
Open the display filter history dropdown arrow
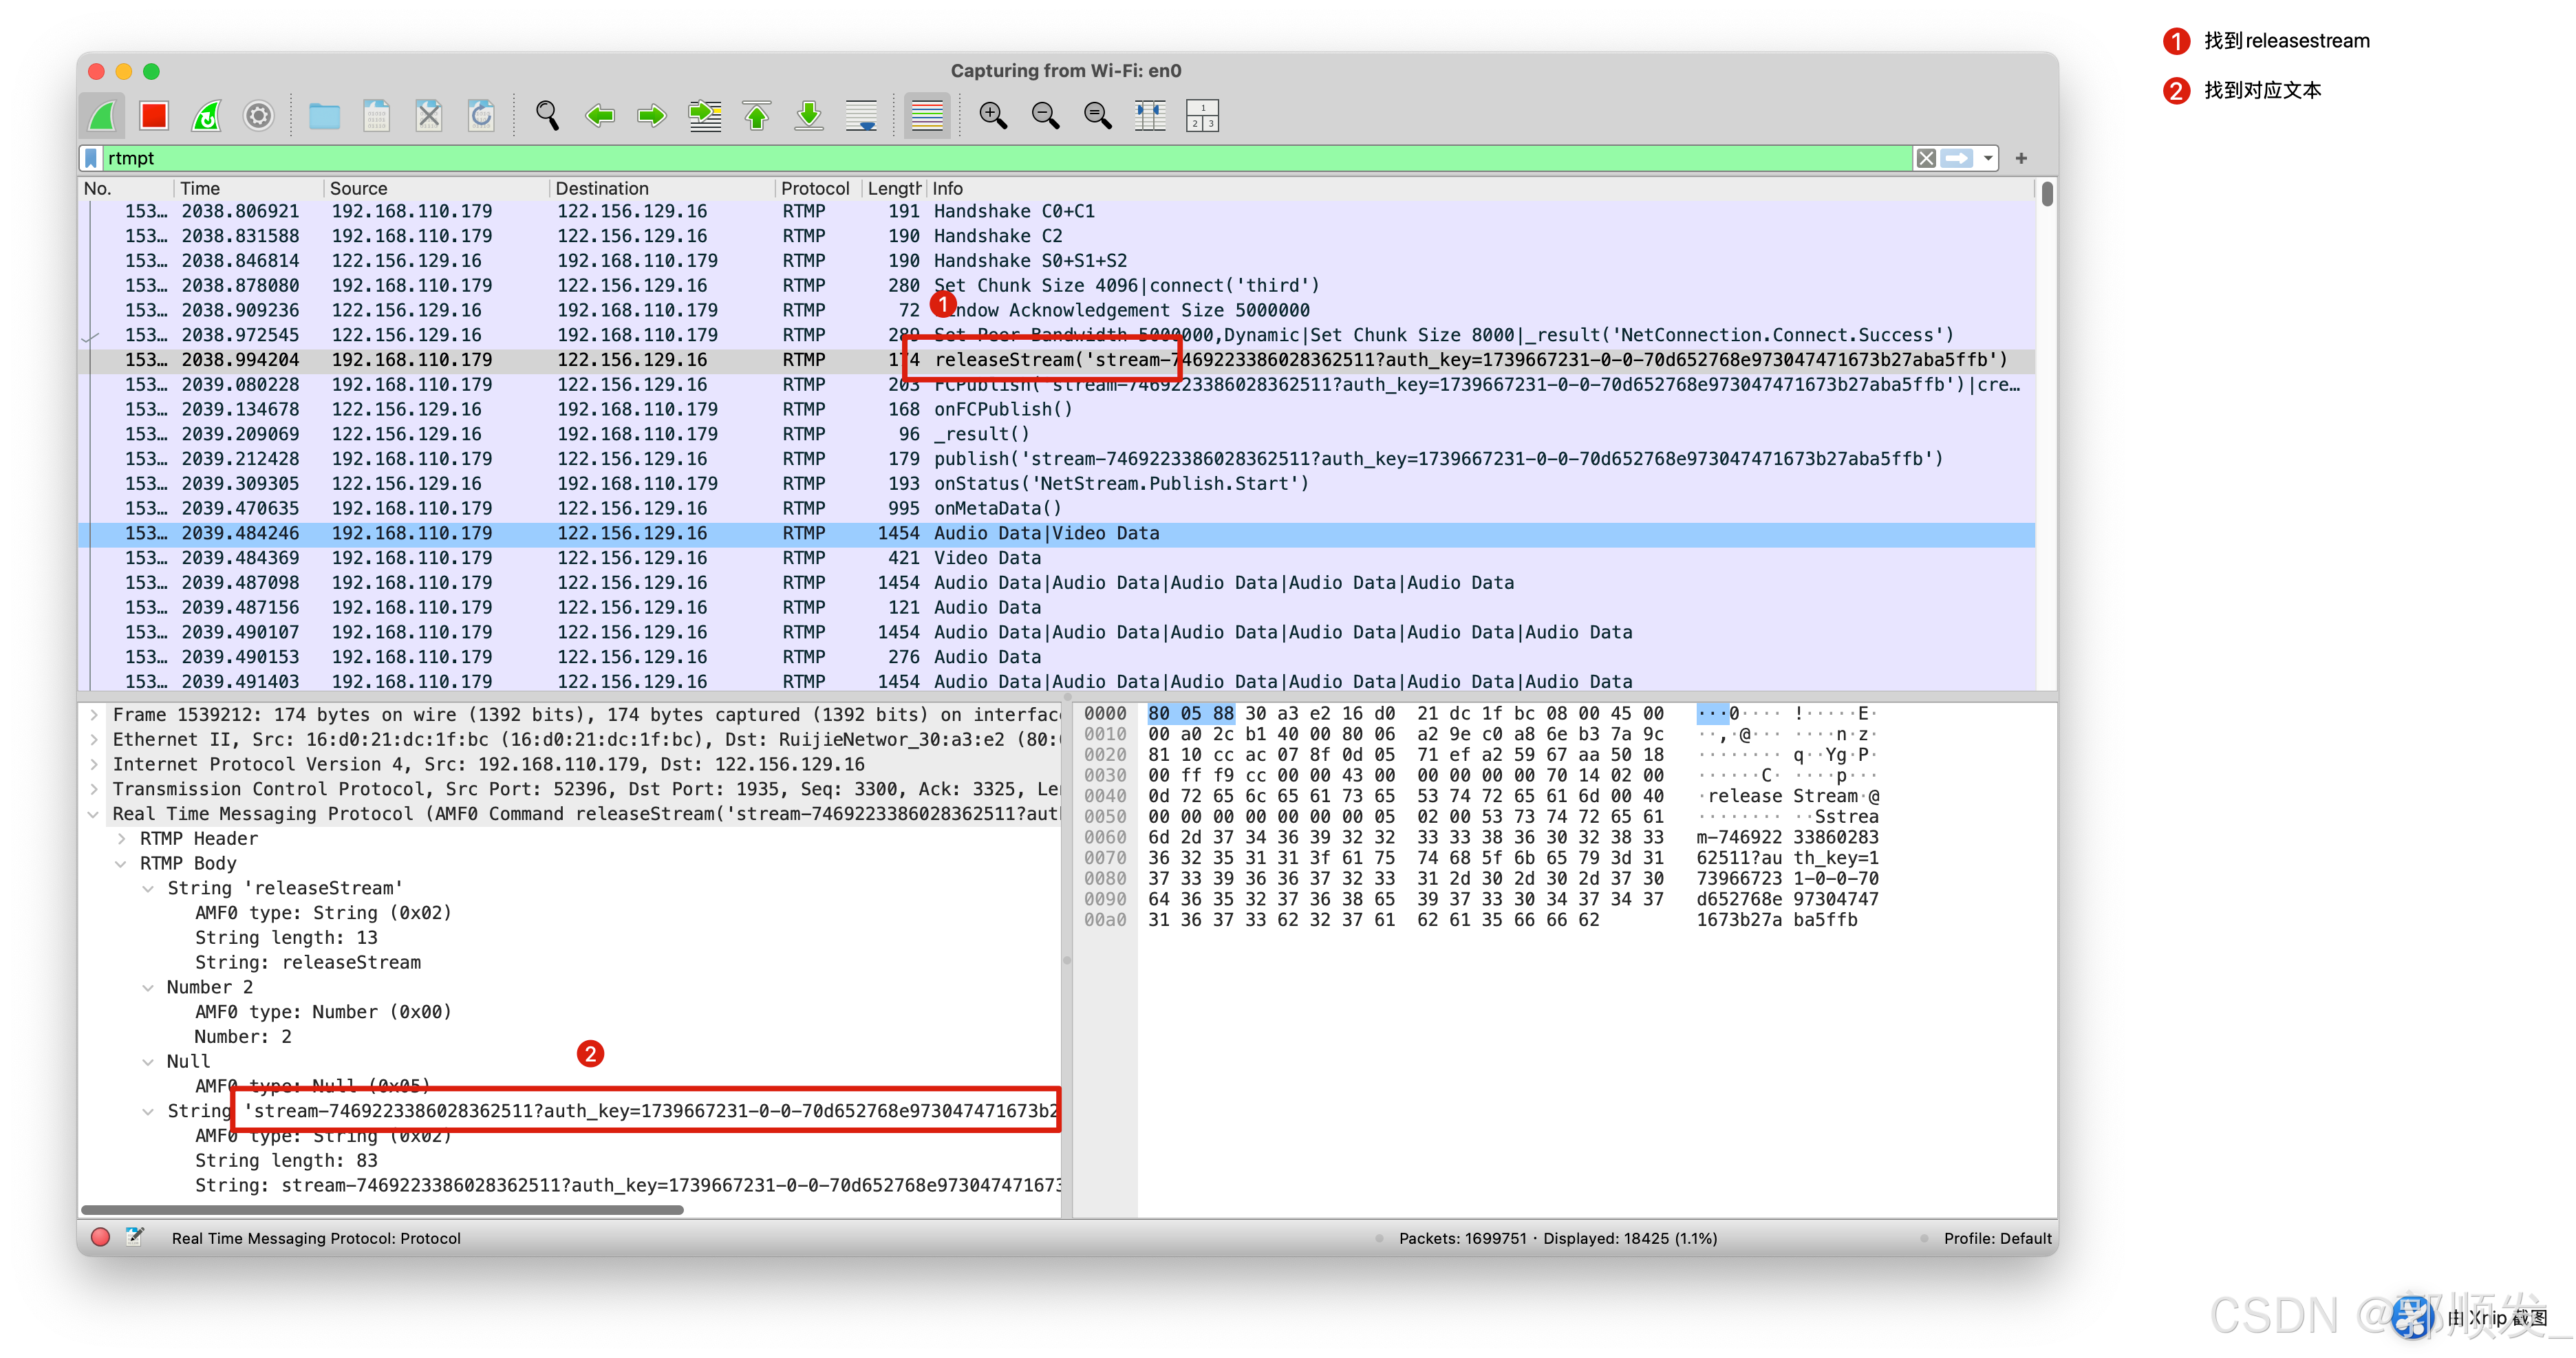tap(1988, 158)
